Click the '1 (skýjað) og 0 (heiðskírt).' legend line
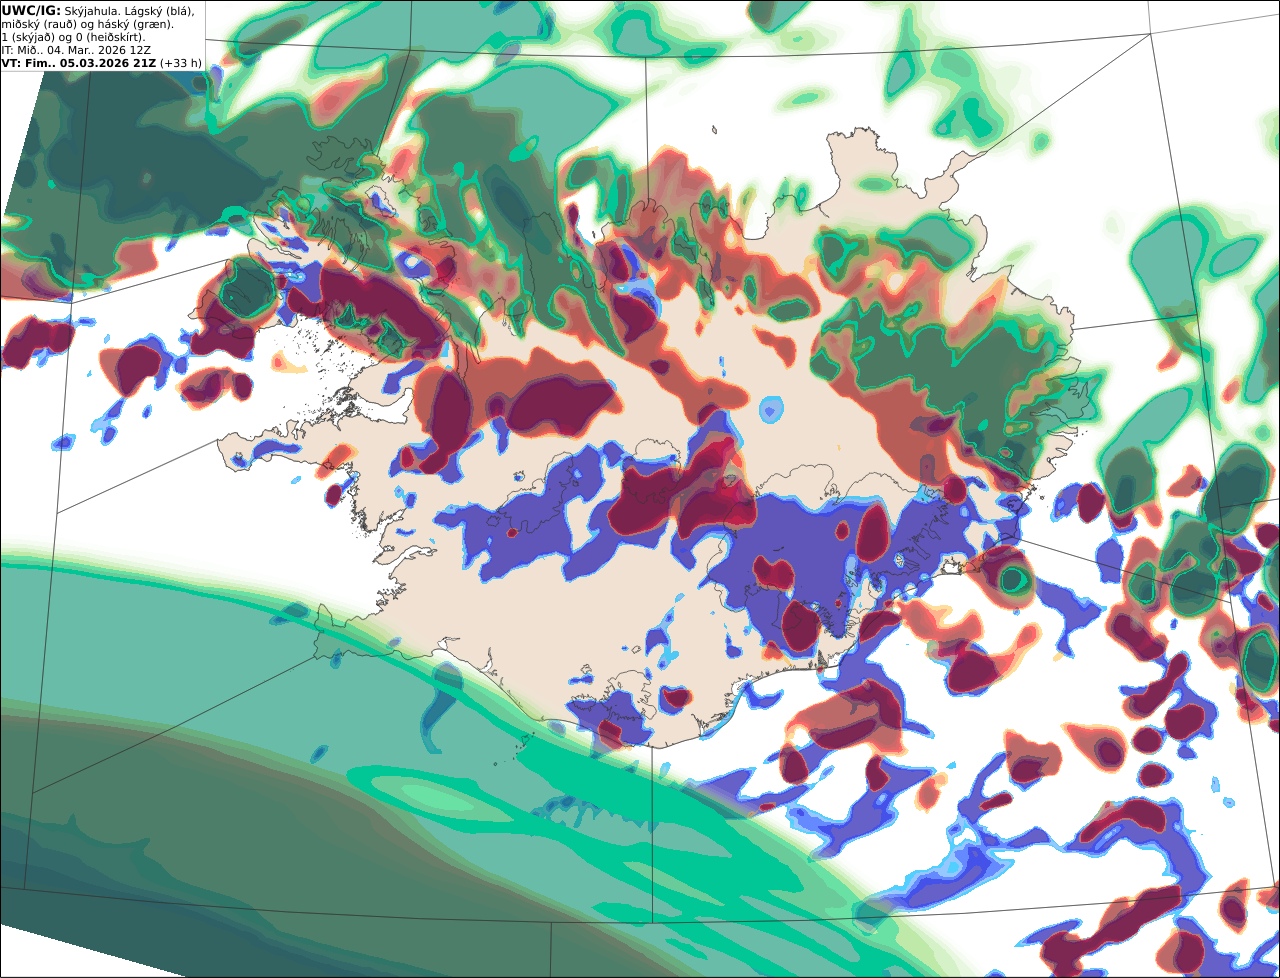 tap(74, 36)
